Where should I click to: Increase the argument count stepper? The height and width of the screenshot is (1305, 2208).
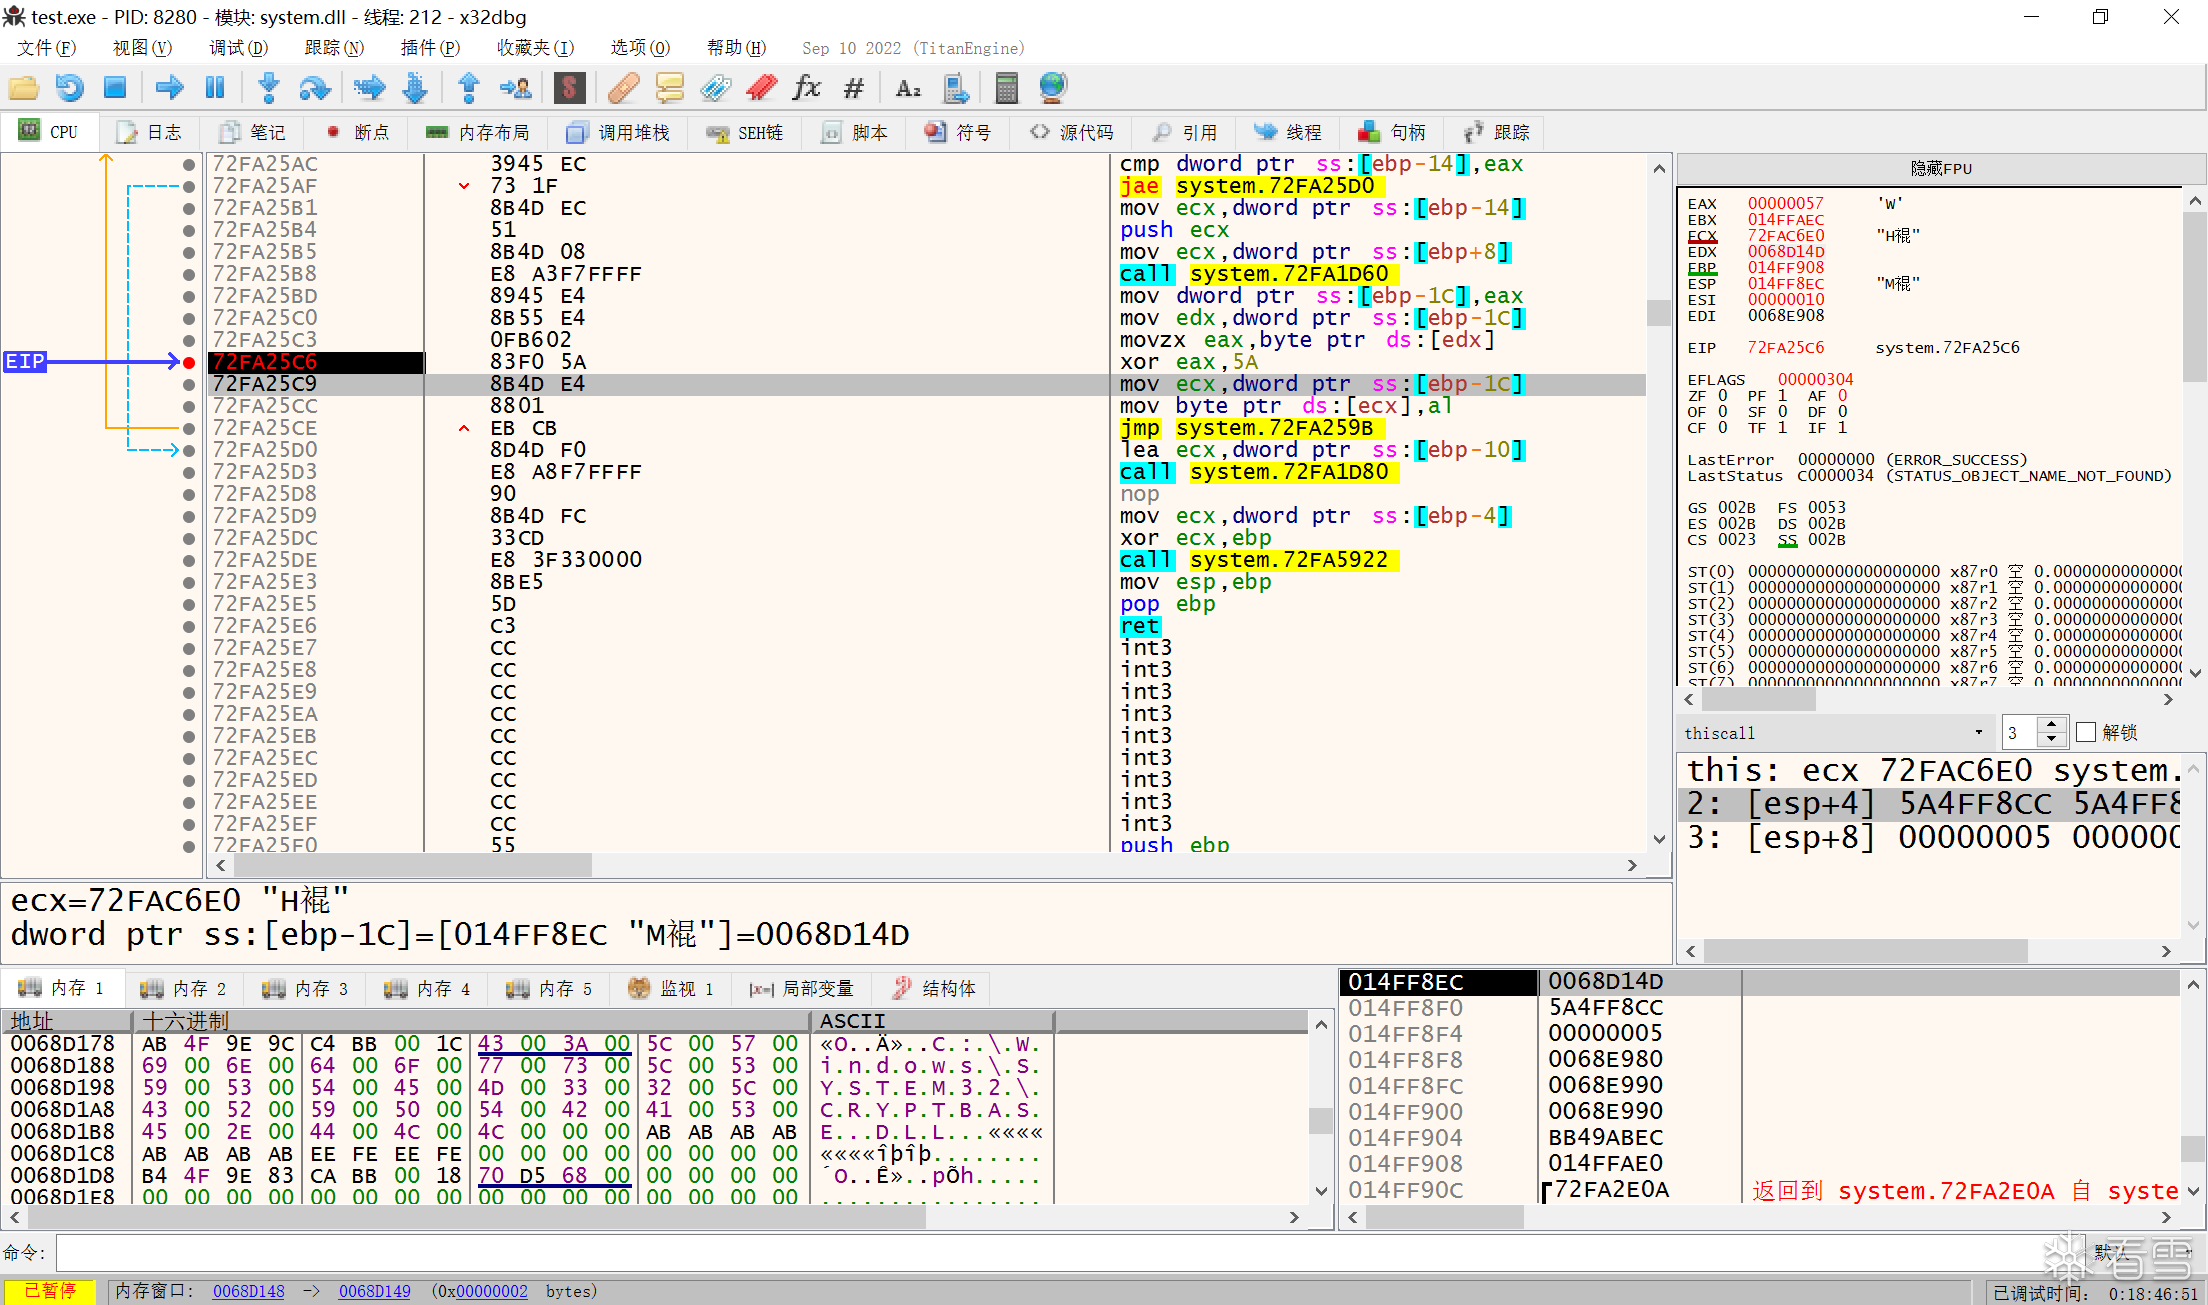(x=2051, y=725)
